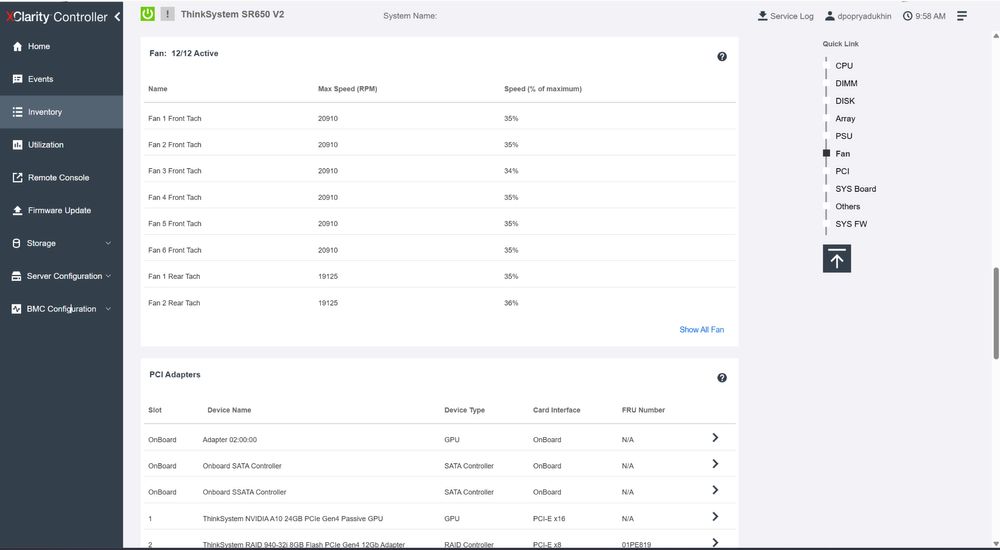Click Speed (% of maximum) column header

point(543,89)
